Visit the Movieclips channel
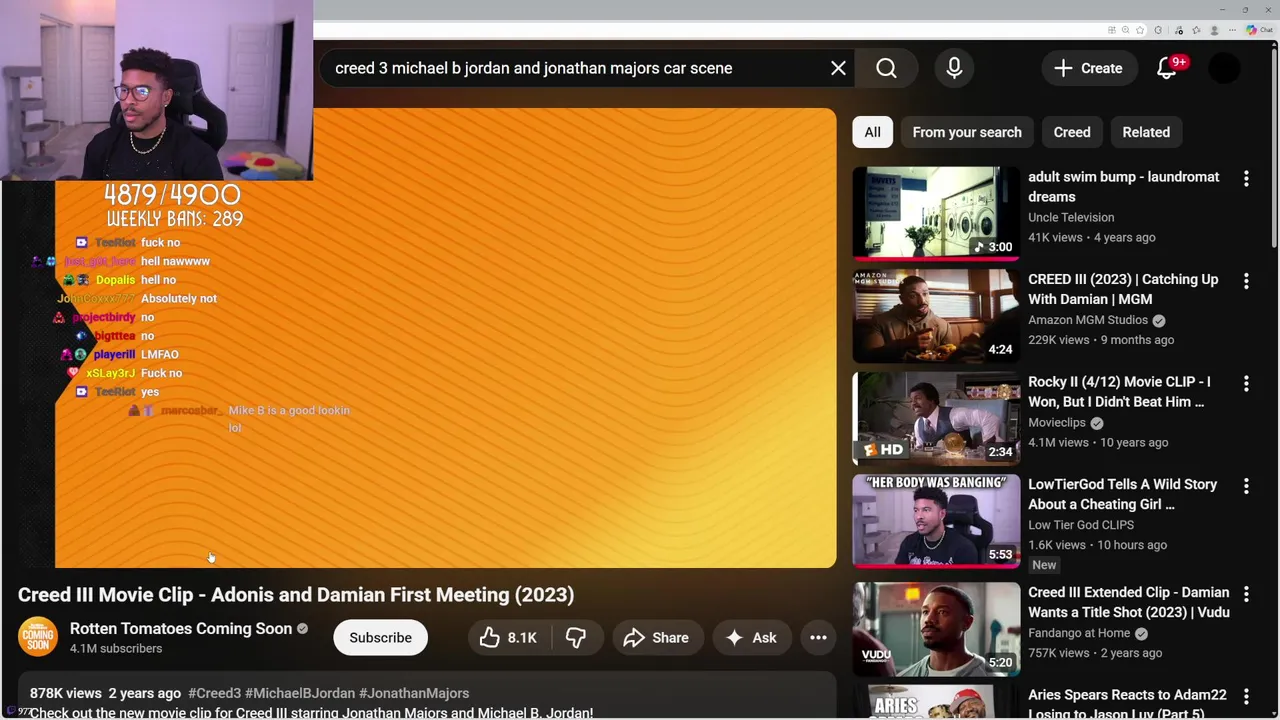Viewport: 1280px width, 720px height. (x=1057, y=422)
